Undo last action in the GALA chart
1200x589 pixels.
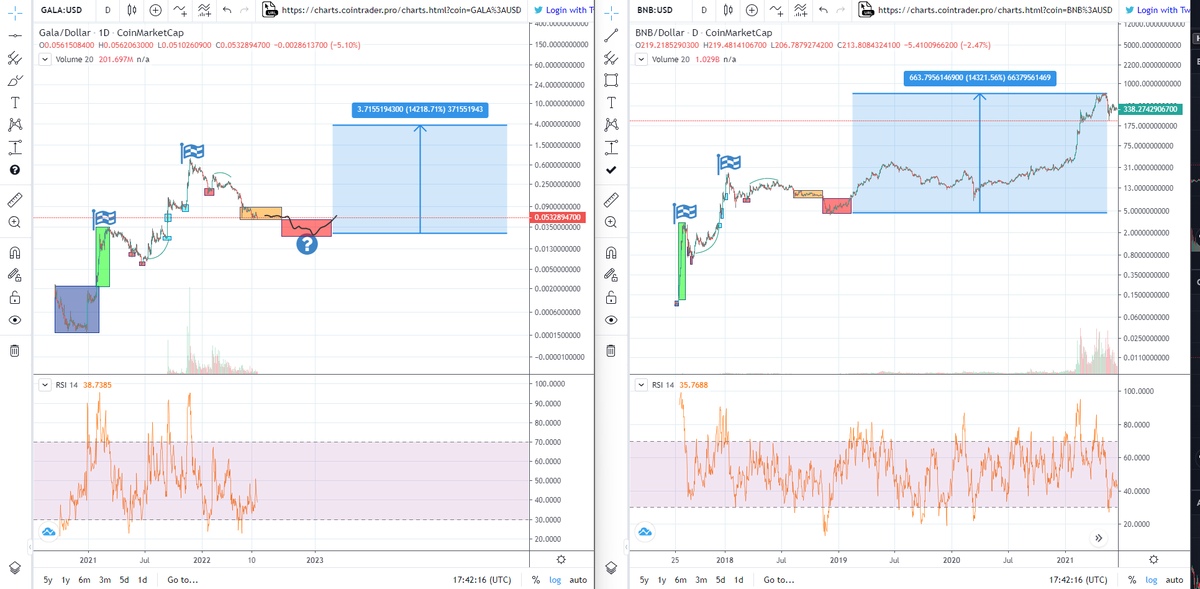228,10
